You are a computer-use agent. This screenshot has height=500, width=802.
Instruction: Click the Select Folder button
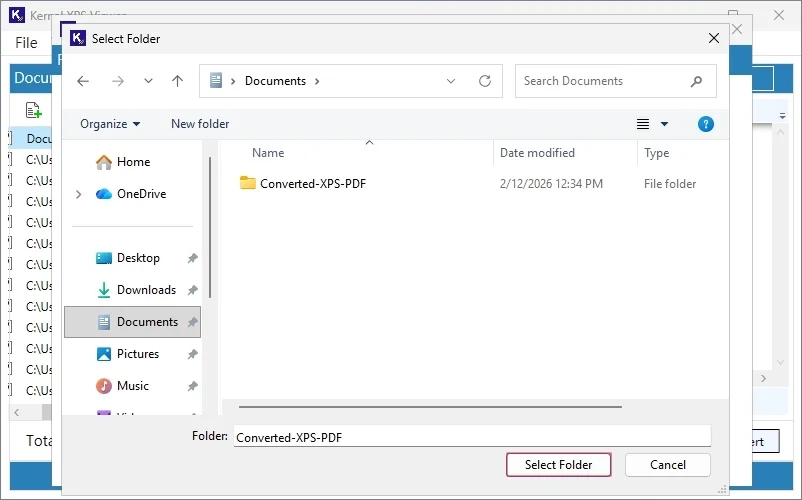[x=558, y=465]
